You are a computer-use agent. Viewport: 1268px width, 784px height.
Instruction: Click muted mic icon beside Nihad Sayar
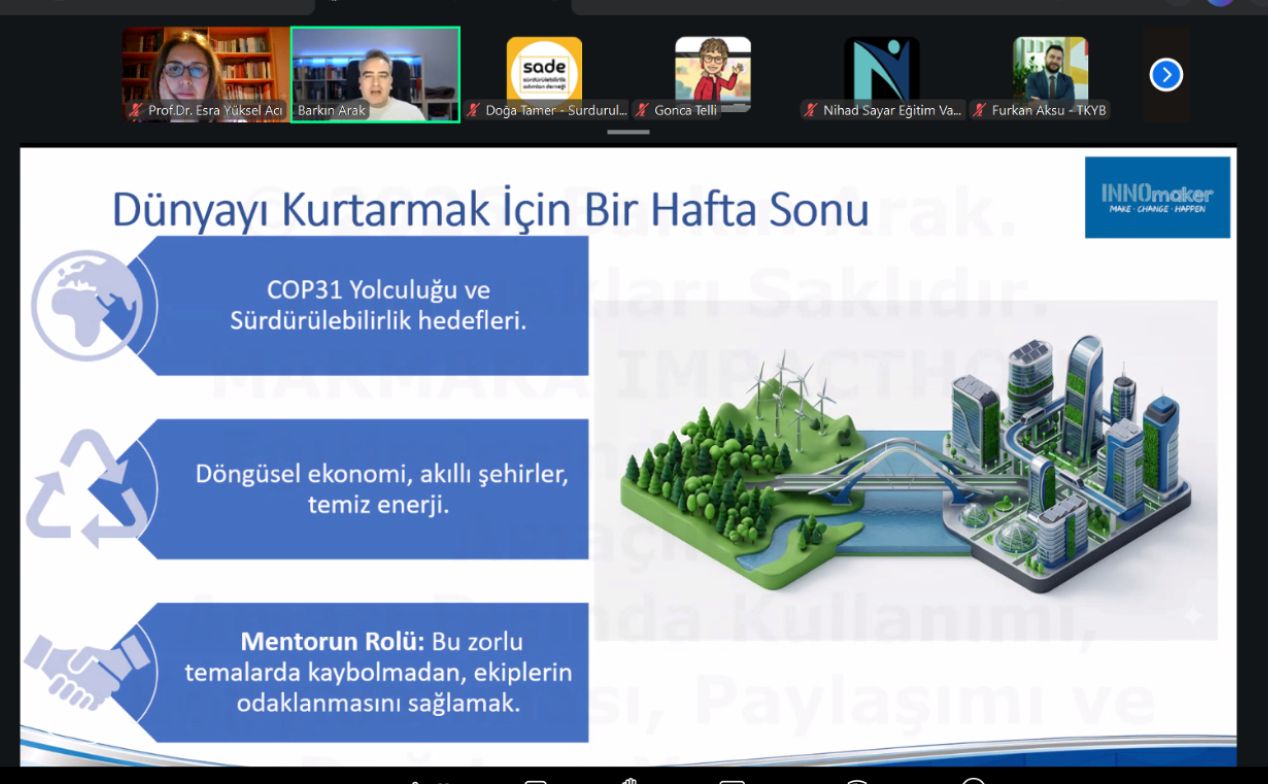tap(811, 111)
